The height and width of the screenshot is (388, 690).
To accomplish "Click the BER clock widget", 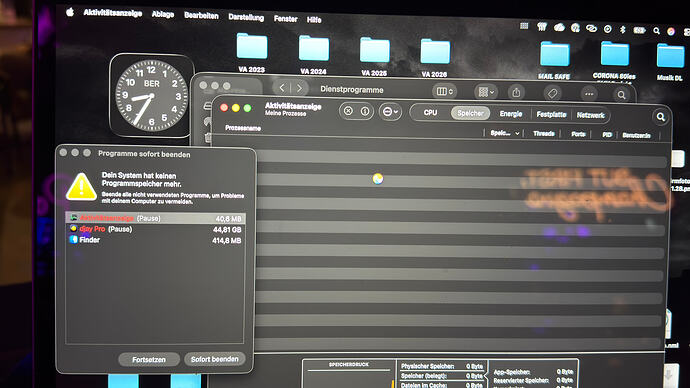I will pyautogui.click(x=151, y=95).
